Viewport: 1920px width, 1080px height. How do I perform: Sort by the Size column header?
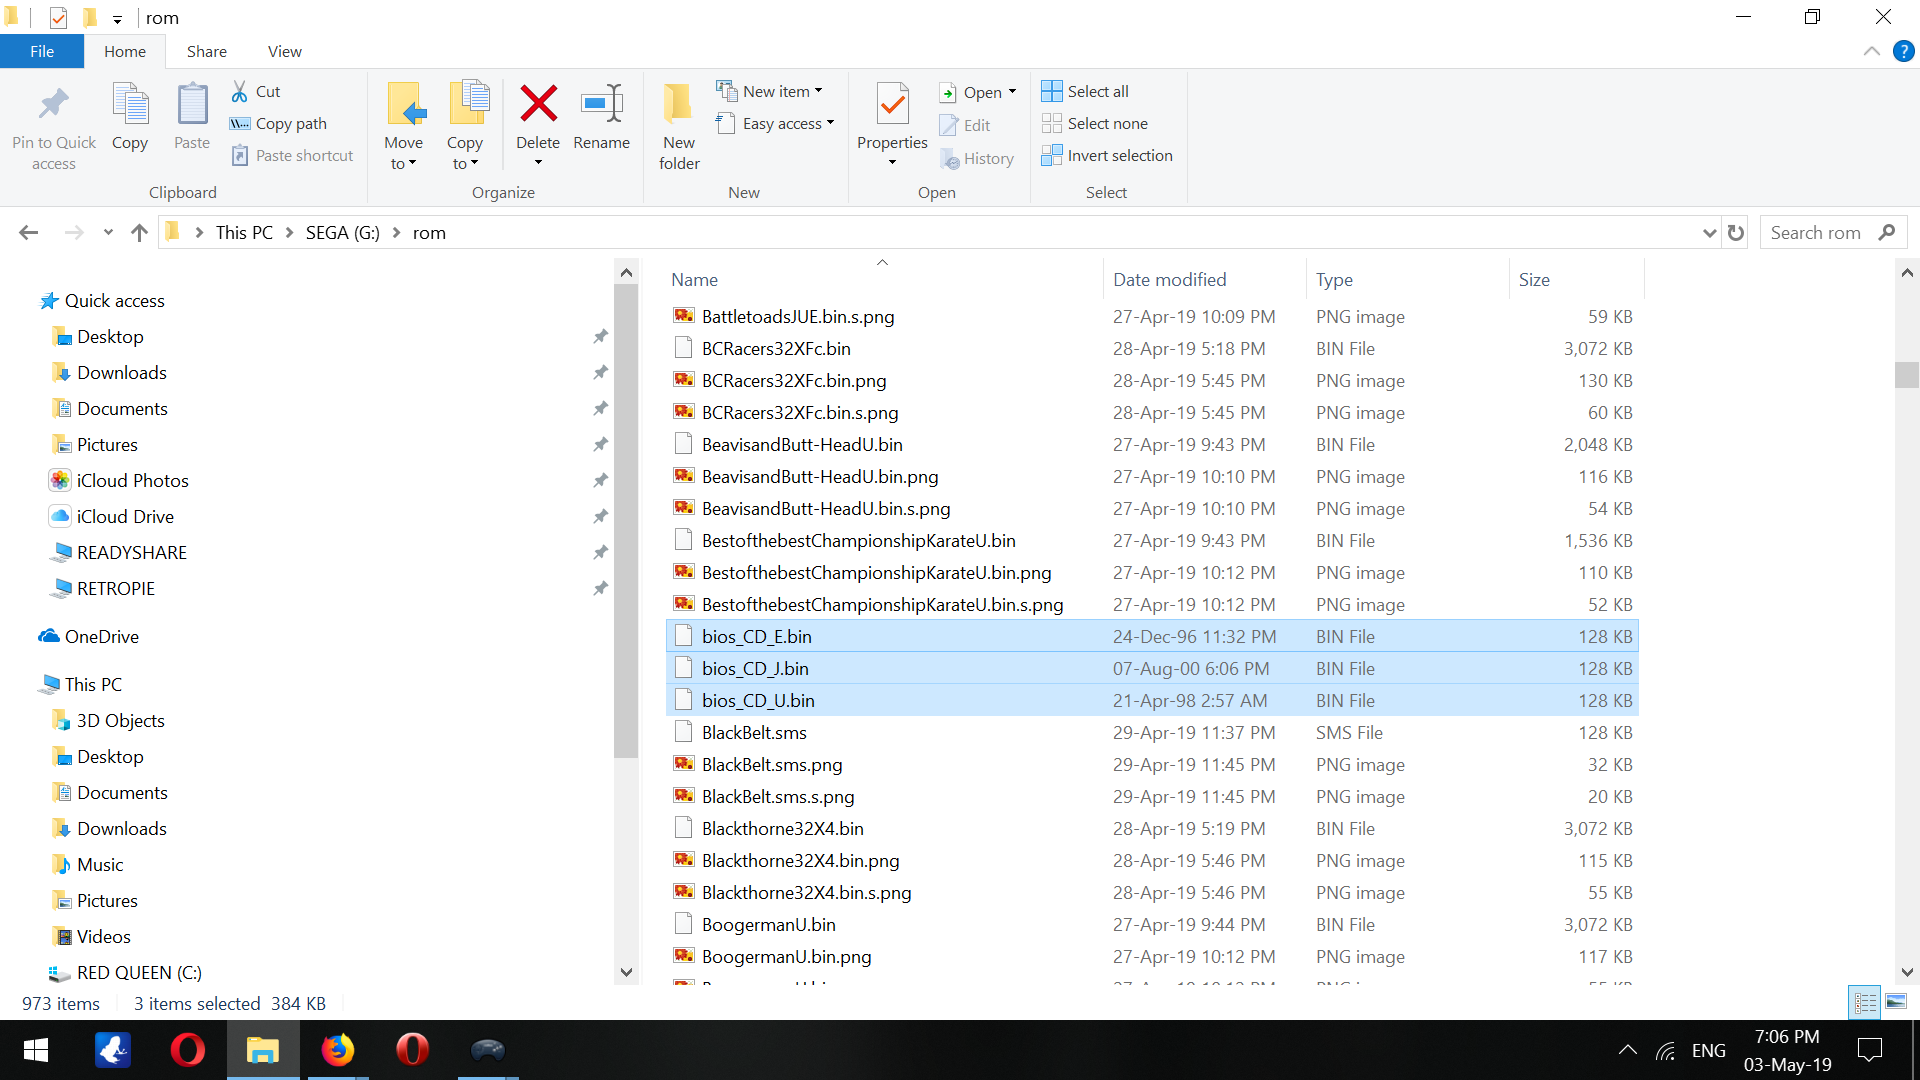coord(1575,280)
